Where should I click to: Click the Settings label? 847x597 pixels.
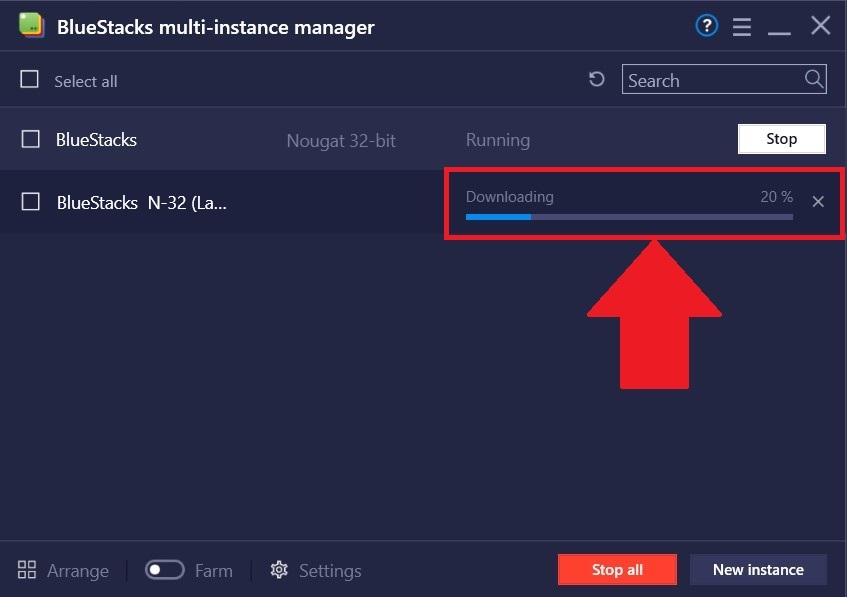[330, 571]
